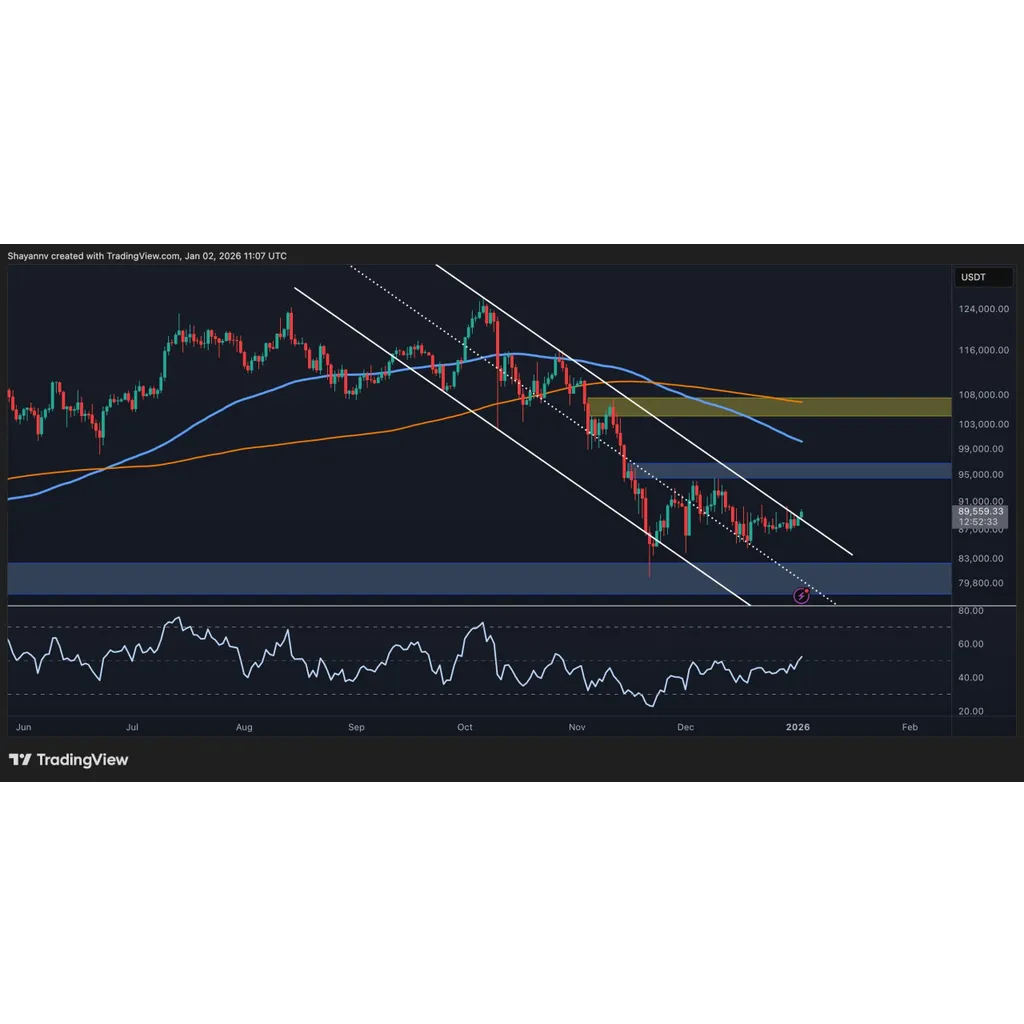Click the TradingView logo
The height and width of the screenshot is (1024, 1024).
(x=68, y=760)
